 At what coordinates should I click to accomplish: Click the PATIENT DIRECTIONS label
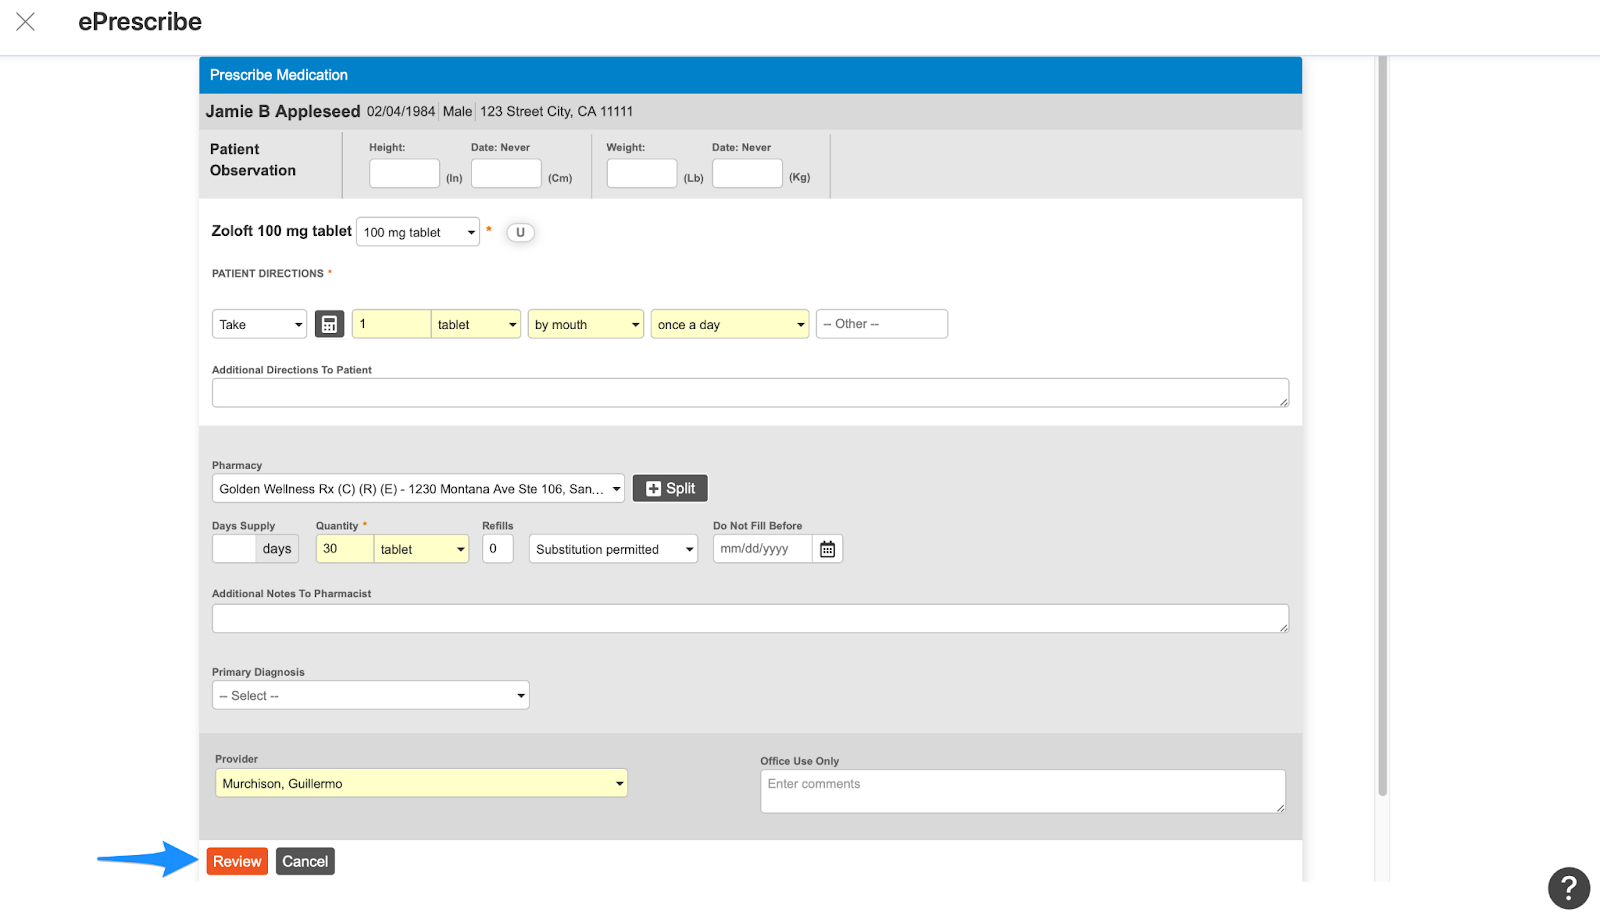pyautogui.click(x=268, y=273)
